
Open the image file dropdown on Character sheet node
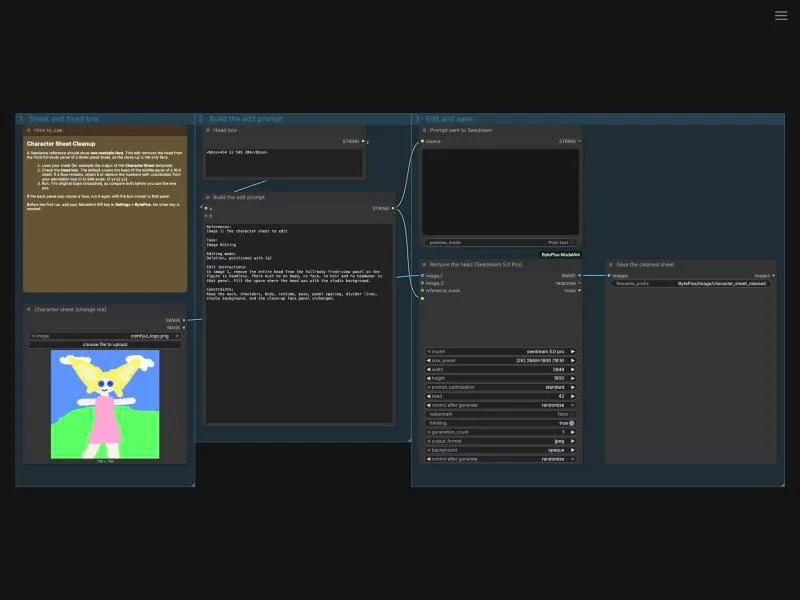(x=105, y=336)
